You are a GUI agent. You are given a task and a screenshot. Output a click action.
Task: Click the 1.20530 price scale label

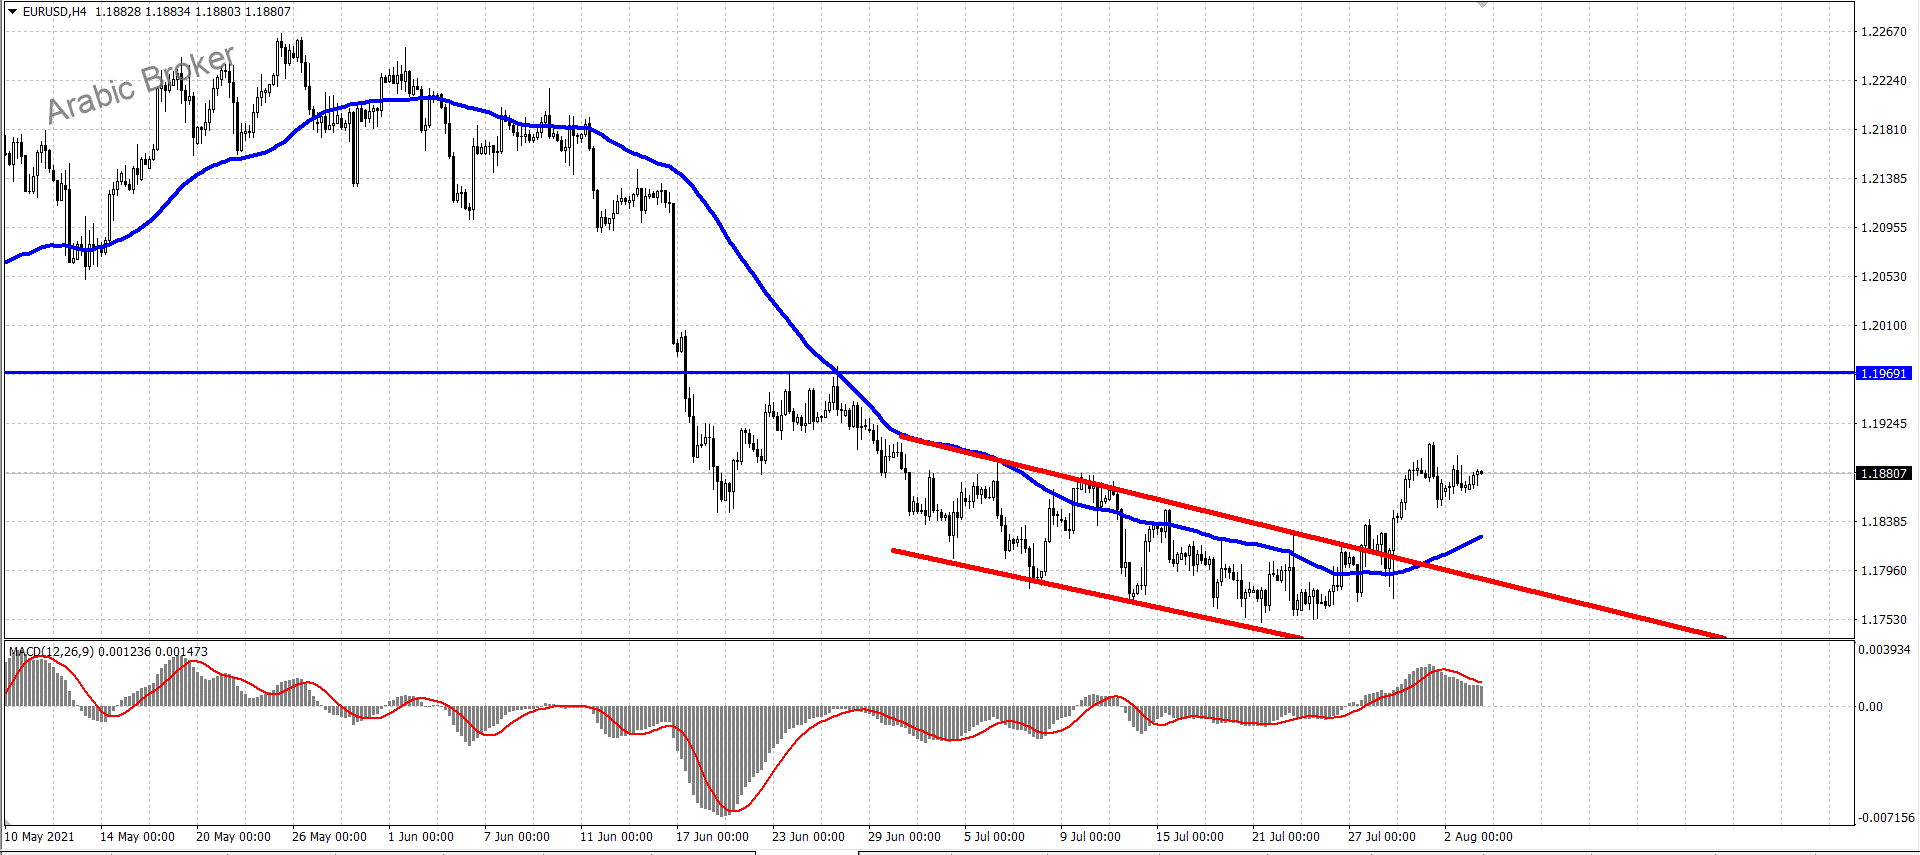tap(1883, 277)
